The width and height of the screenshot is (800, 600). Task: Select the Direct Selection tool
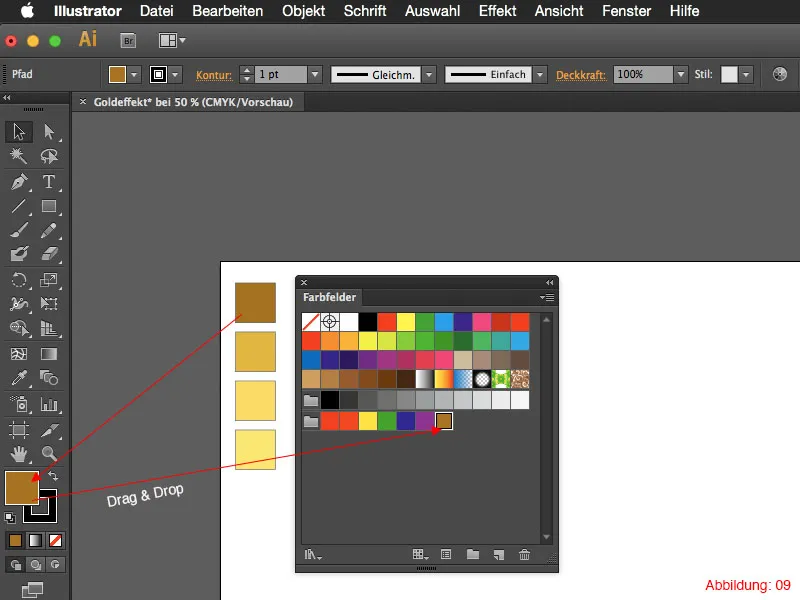click(49, 132)
